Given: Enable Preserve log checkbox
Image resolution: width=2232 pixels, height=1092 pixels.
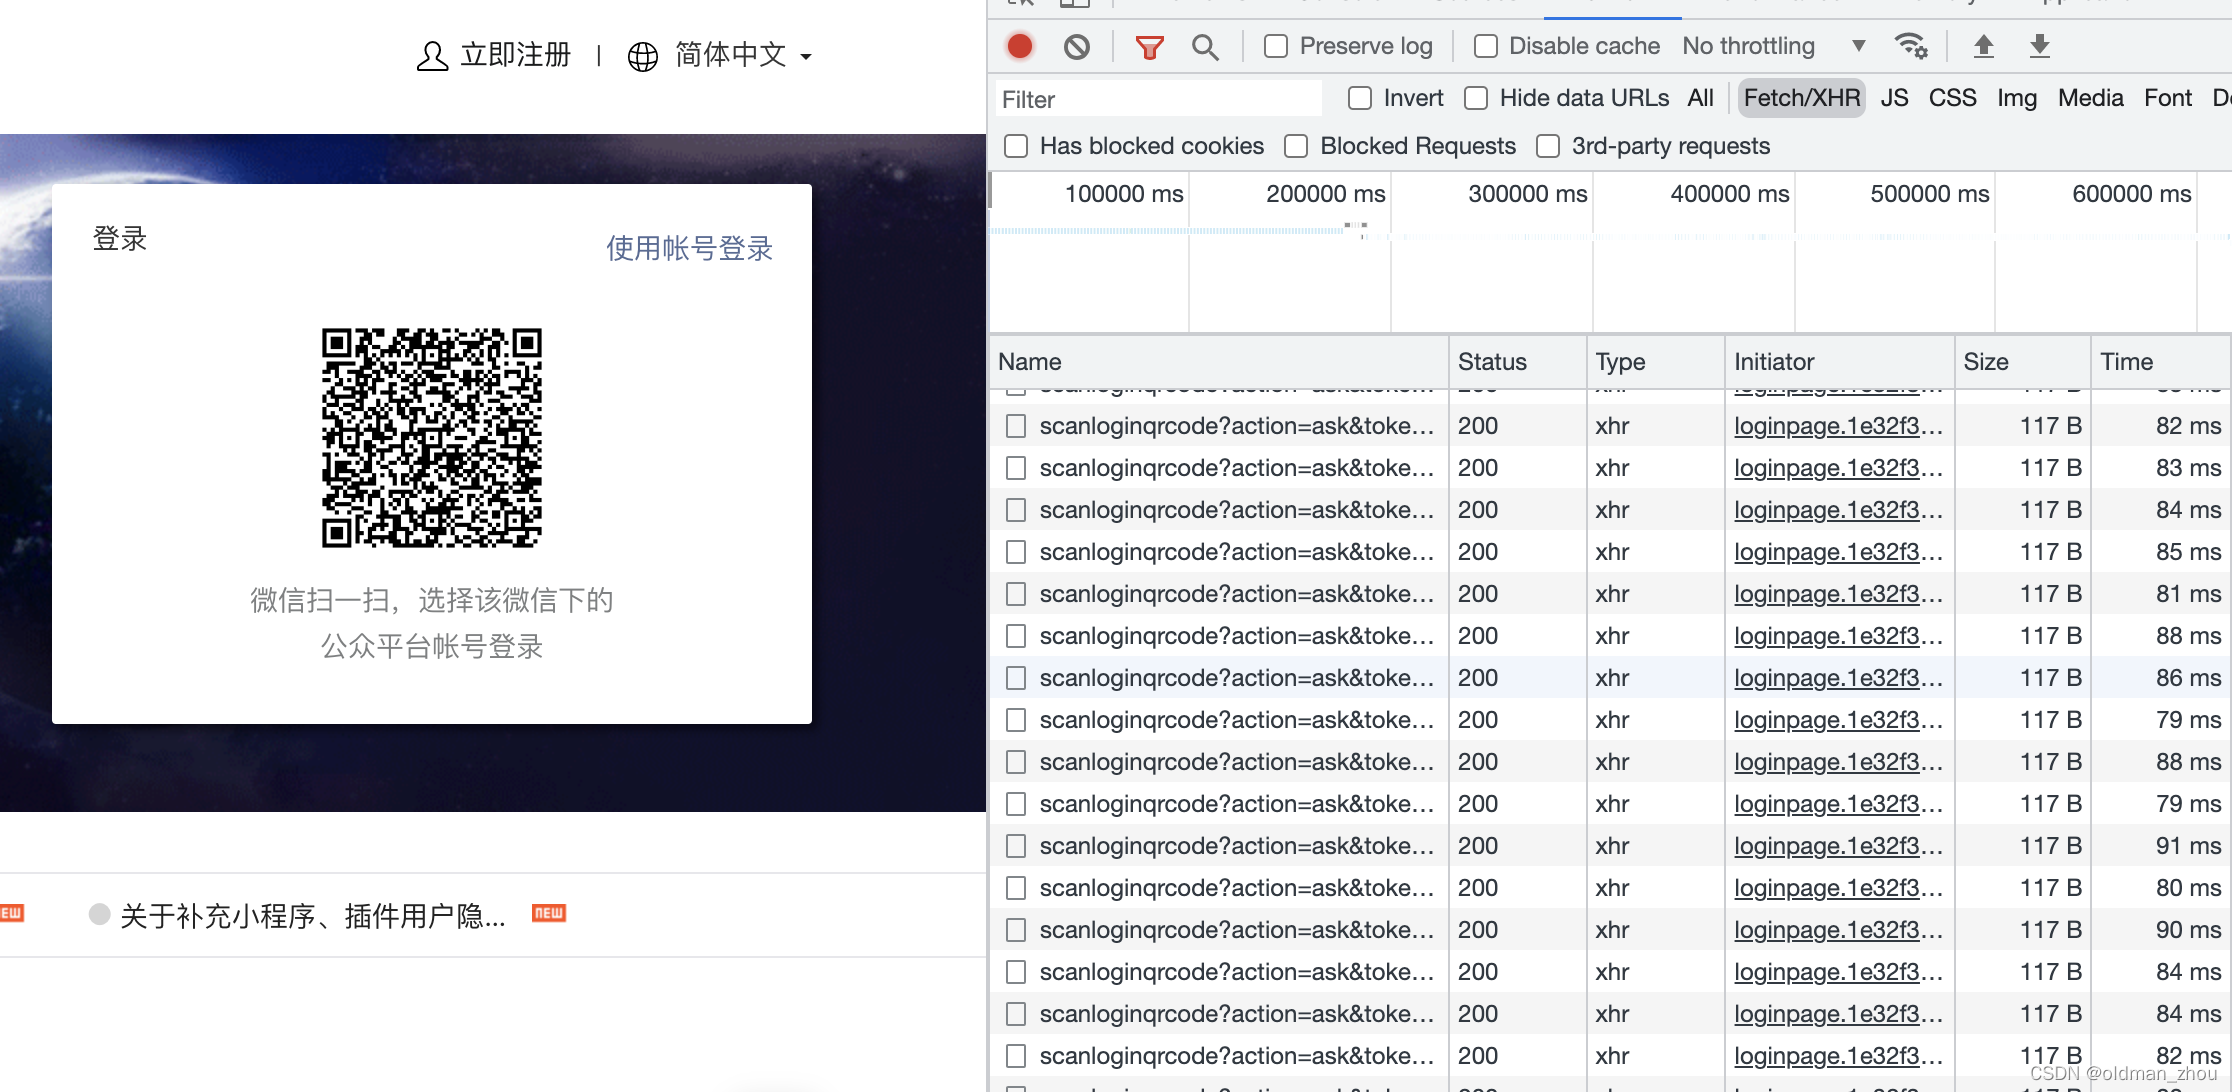Looking at the screenshot, I should [1276, 46].
